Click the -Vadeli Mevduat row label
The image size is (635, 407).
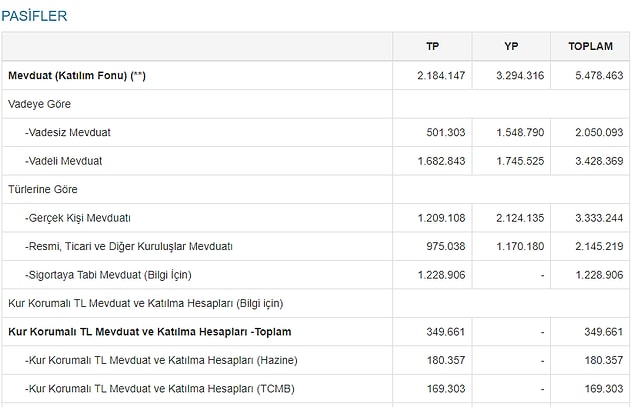(x=64, y=161)
